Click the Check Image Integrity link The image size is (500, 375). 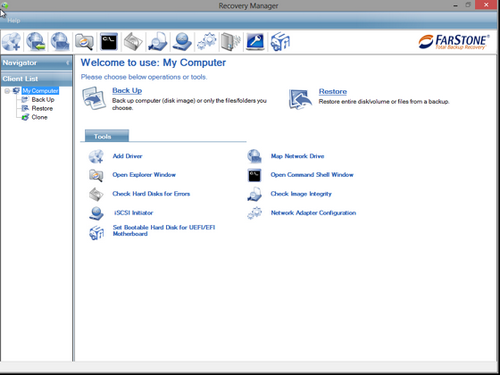tap(301, 194)
